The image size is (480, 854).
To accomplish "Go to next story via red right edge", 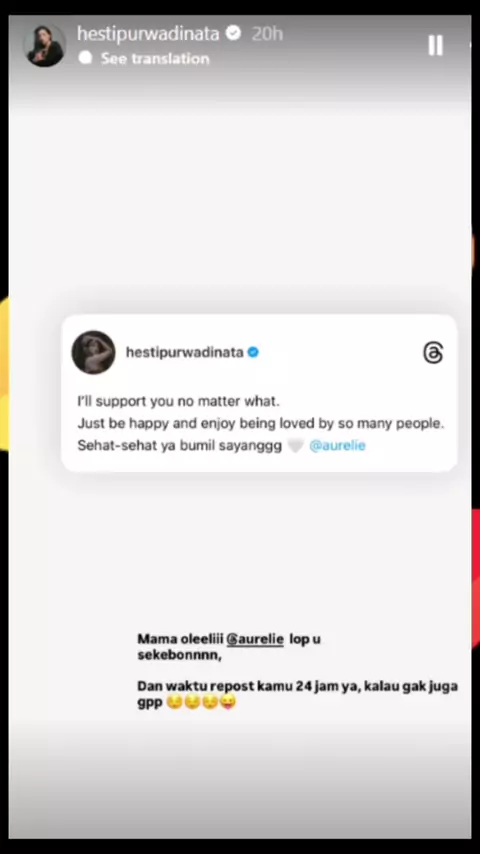I will click(x=476, y=577).
